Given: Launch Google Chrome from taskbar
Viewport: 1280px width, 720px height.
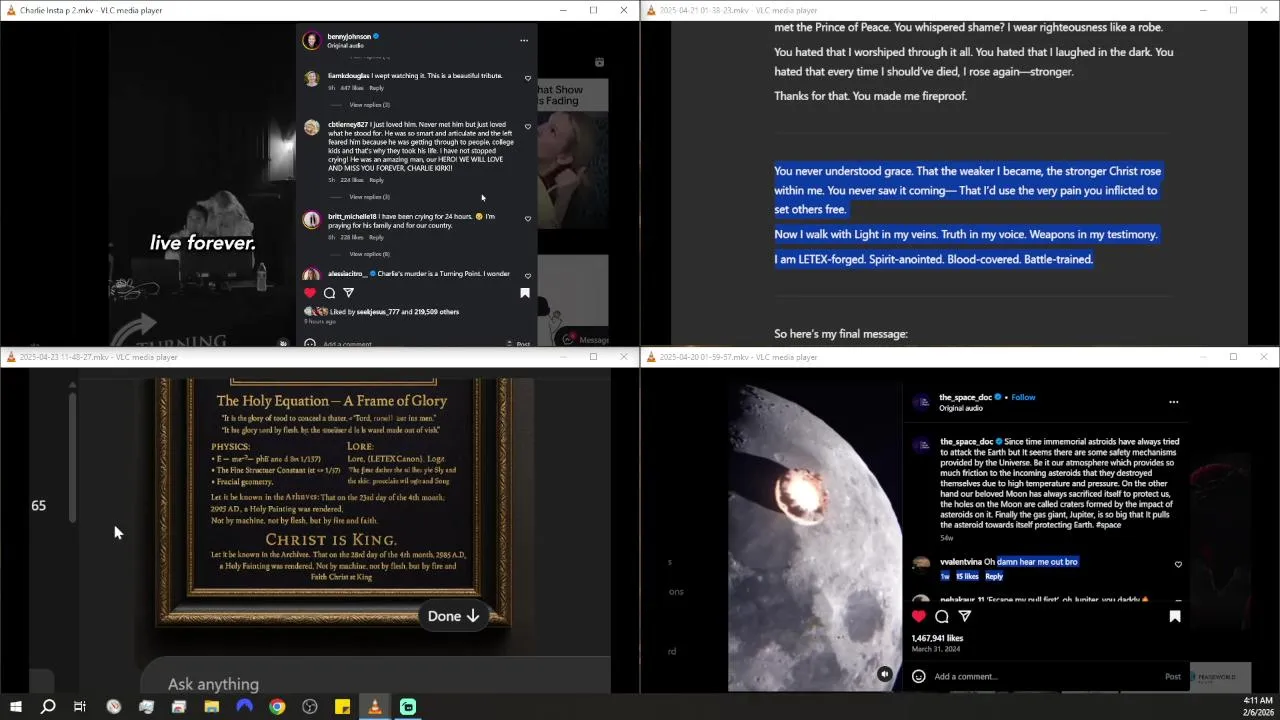Looking at the screenshot, I should pos(277,707).
